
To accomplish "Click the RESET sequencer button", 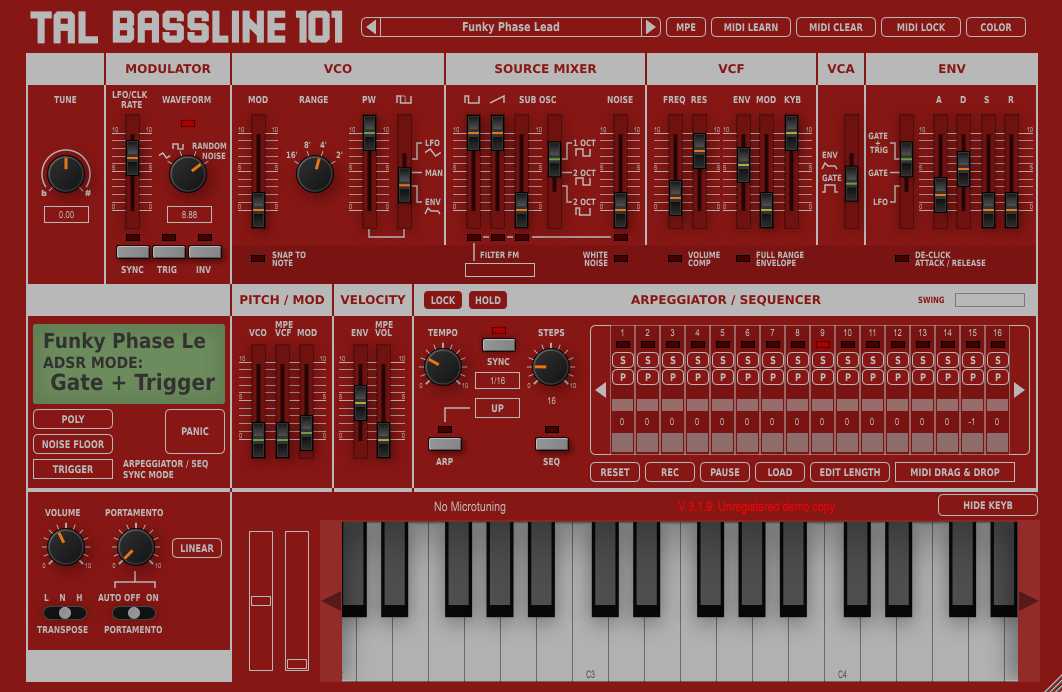I will (x=615, y=472).
